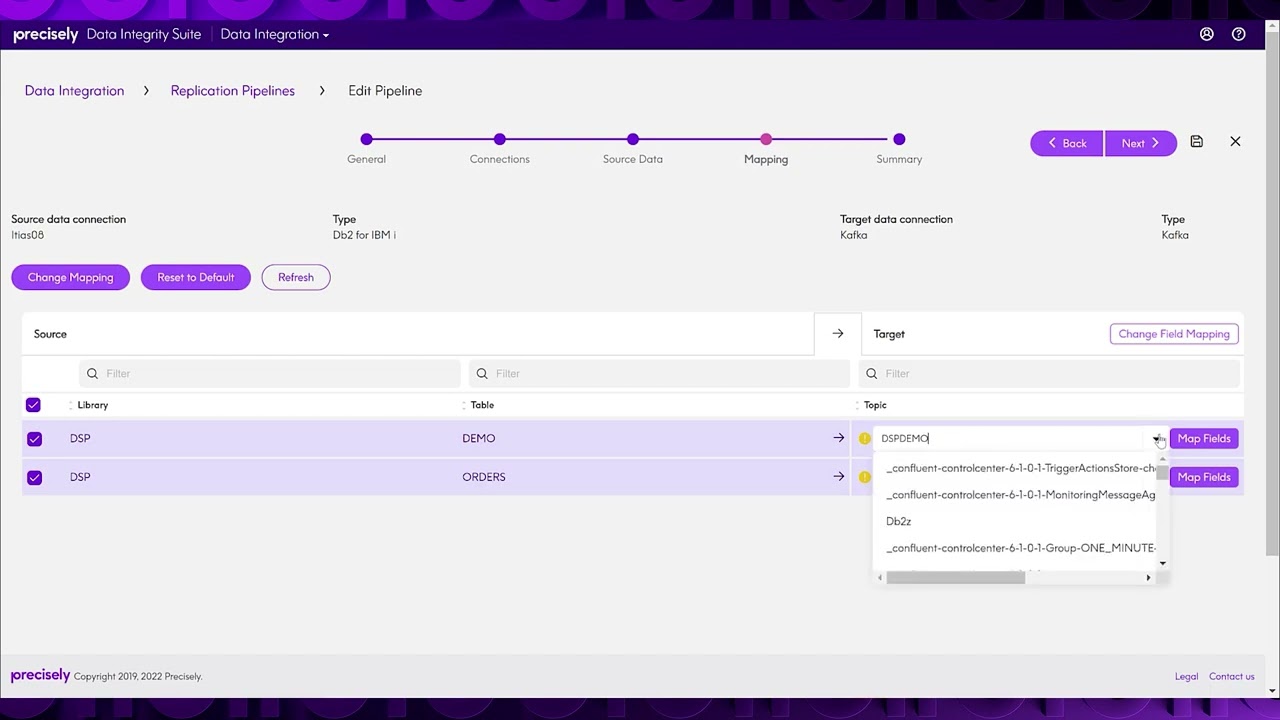Click the dropdown list scroll-right arrow
Image resolution: width=1280 pixels, height=720 pixels.
pyautogui.click(x=1148, y=577)
